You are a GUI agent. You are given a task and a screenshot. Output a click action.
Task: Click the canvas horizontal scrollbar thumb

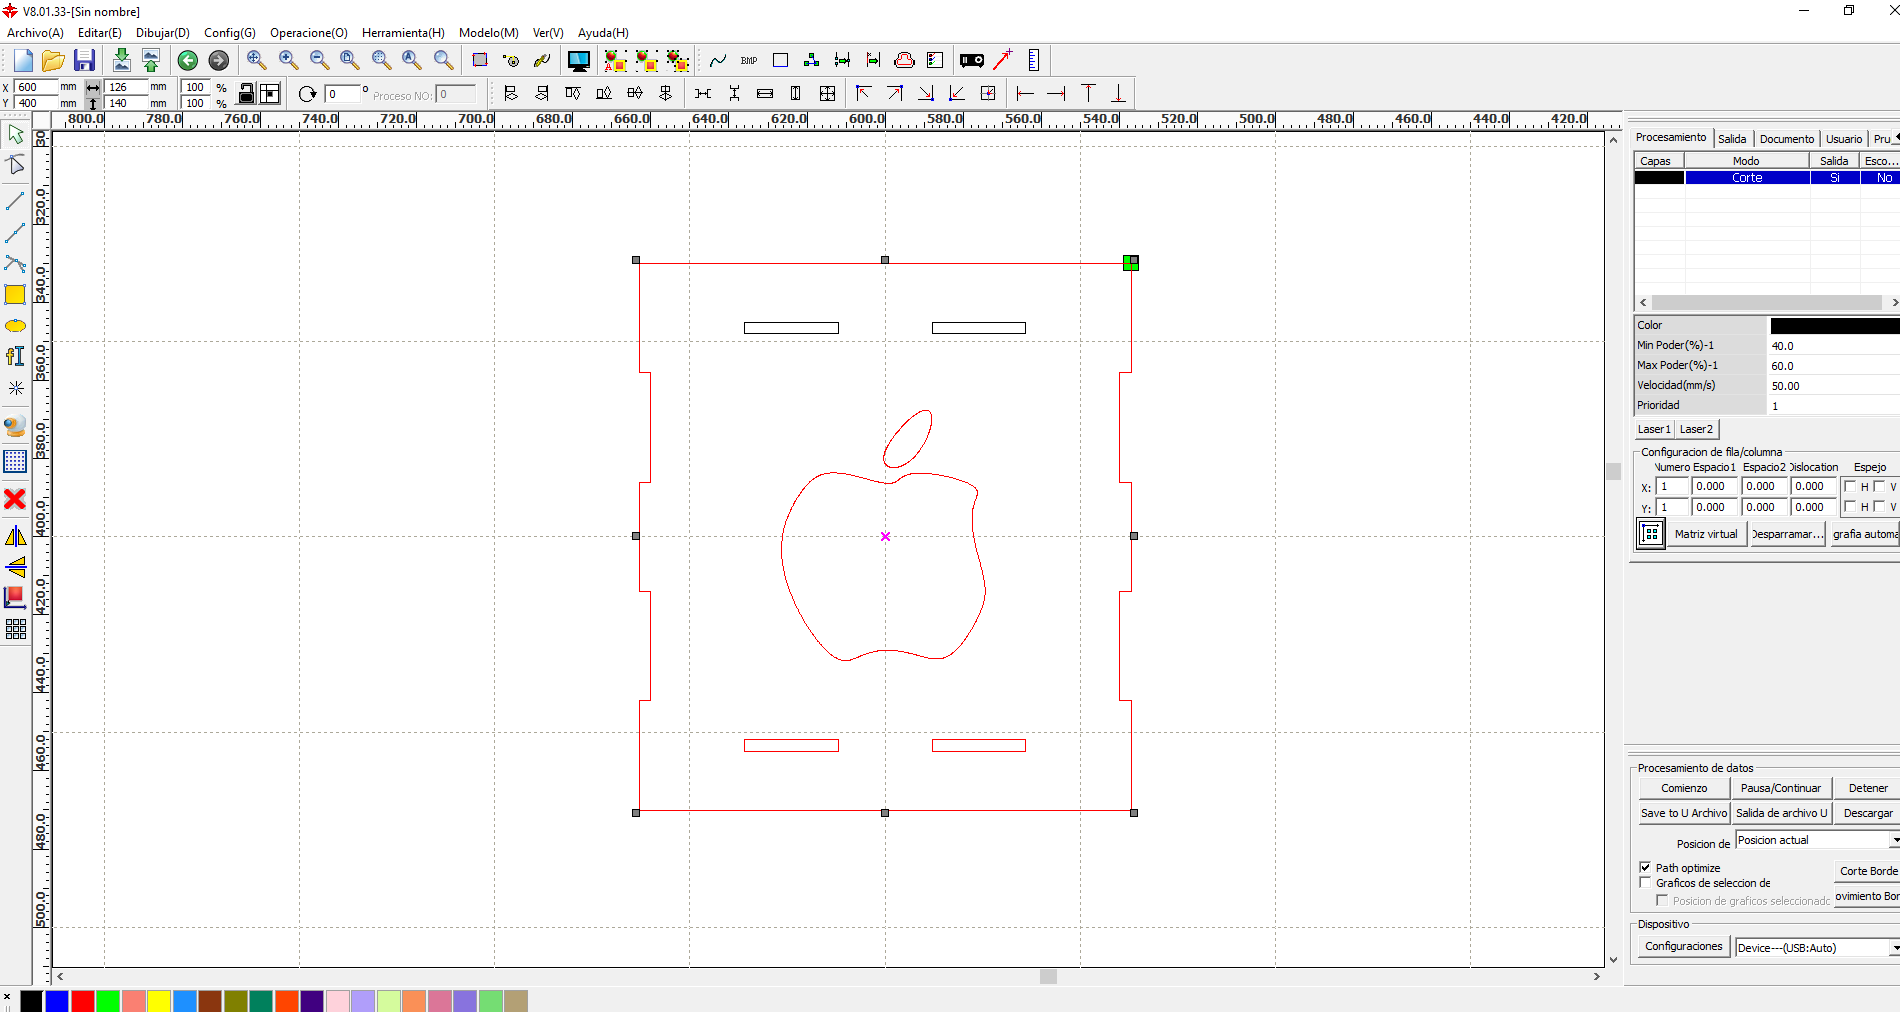[x=1048, y=976]
